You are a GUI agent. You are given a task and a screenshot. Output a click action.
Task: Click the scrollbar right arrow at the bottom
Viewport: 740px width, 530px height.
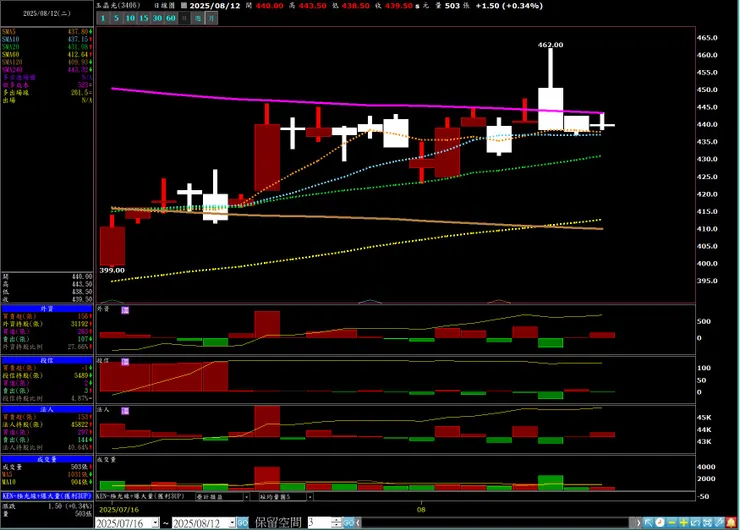pyautogui.click(x=639, y=522)
